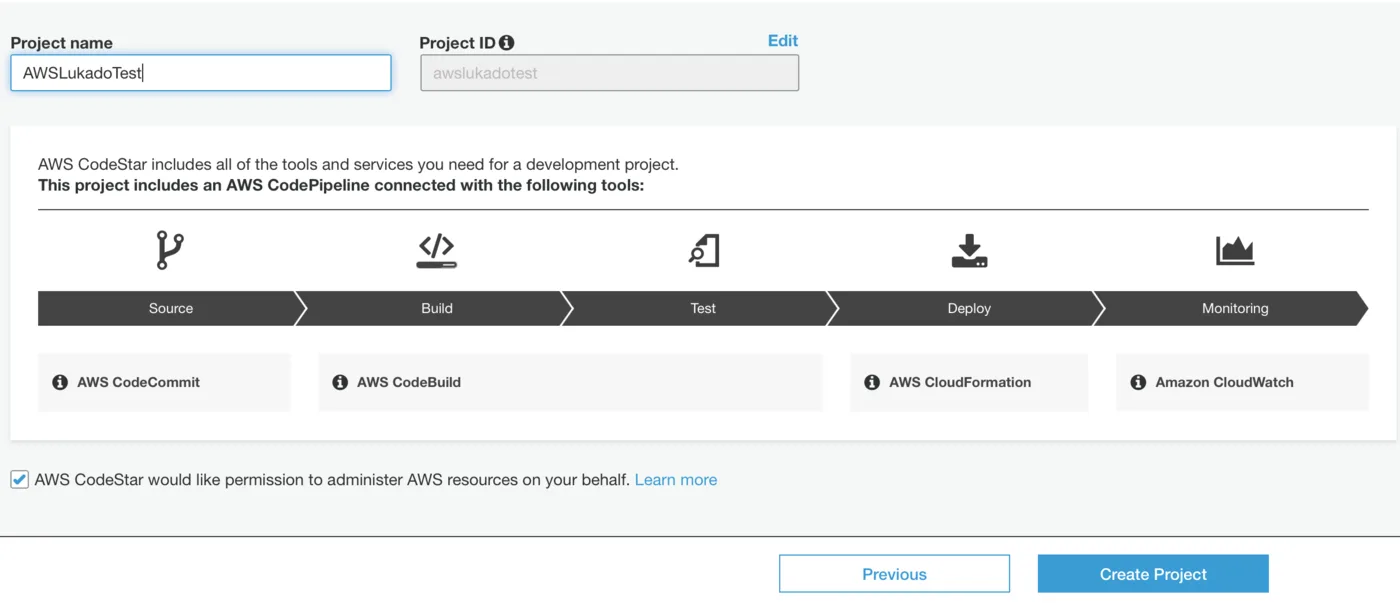Click the Source branch icon
This screenshot has width=1400, height=603.
tap(170, 250)
